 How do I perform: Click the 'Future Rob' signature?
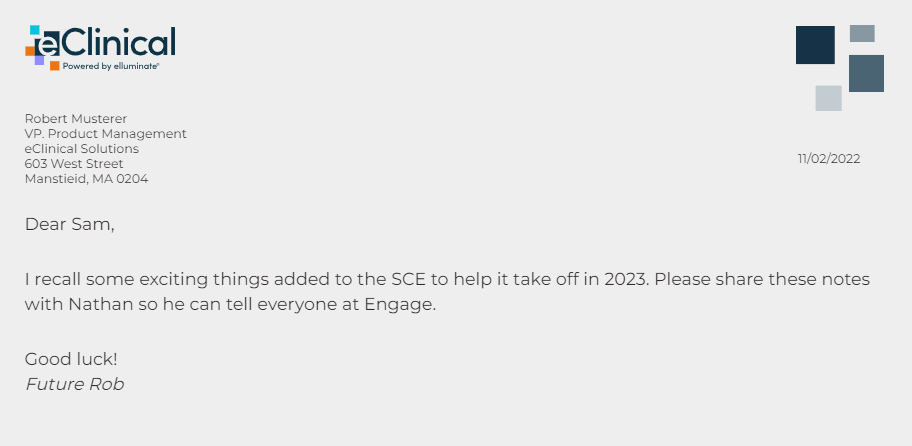click(x=74, y=384)
